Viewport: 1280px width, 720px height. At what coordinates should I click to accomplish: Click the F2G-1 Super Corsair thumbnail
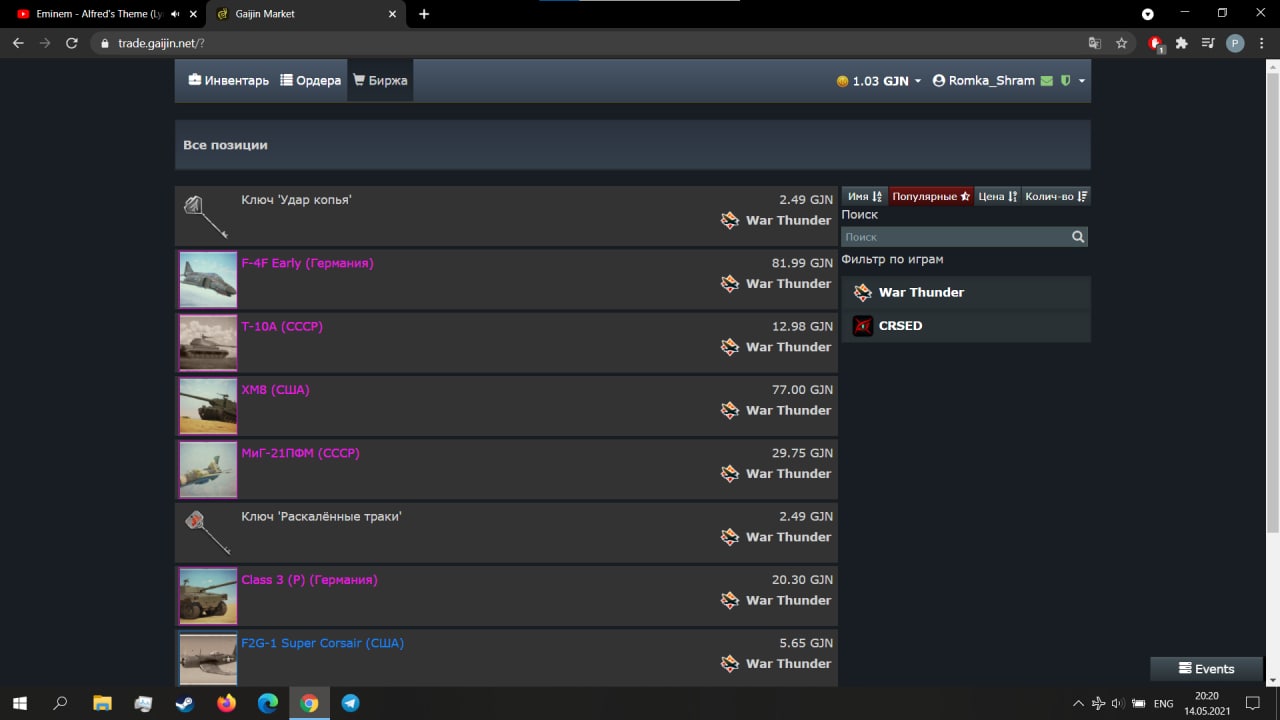(x=208, y=658)
